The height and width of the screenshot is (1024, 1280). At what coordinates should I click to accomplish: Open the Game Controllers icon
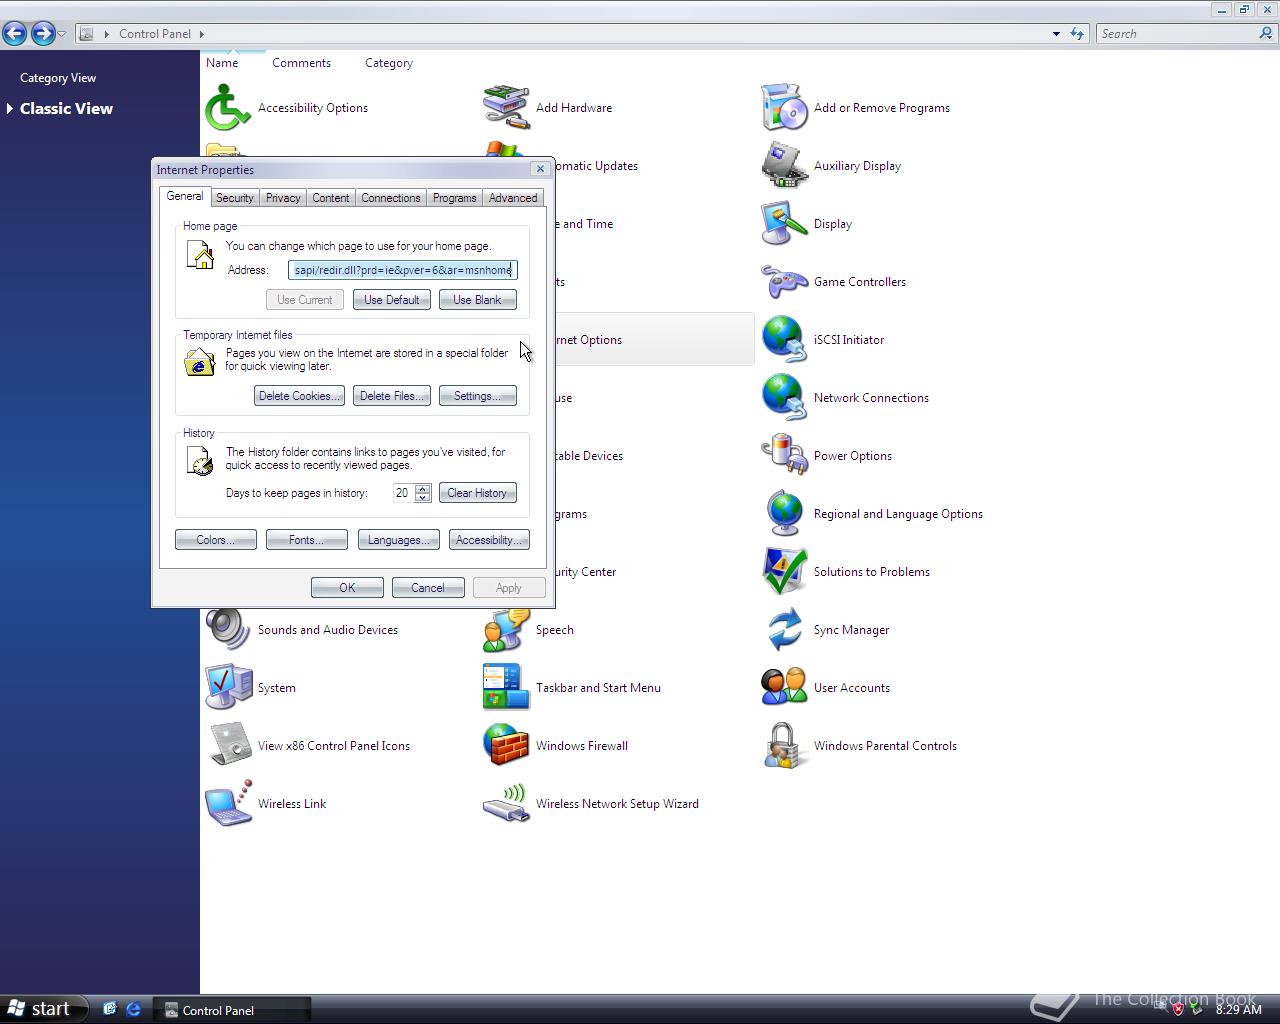click(784, 282)
